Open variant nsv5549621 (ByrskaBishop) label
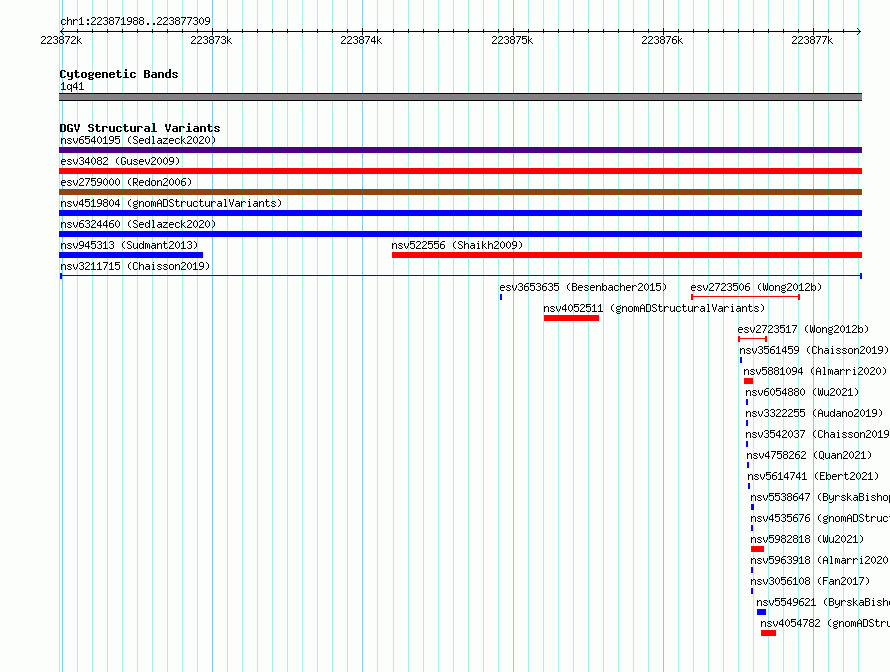 tap(823, 602)
